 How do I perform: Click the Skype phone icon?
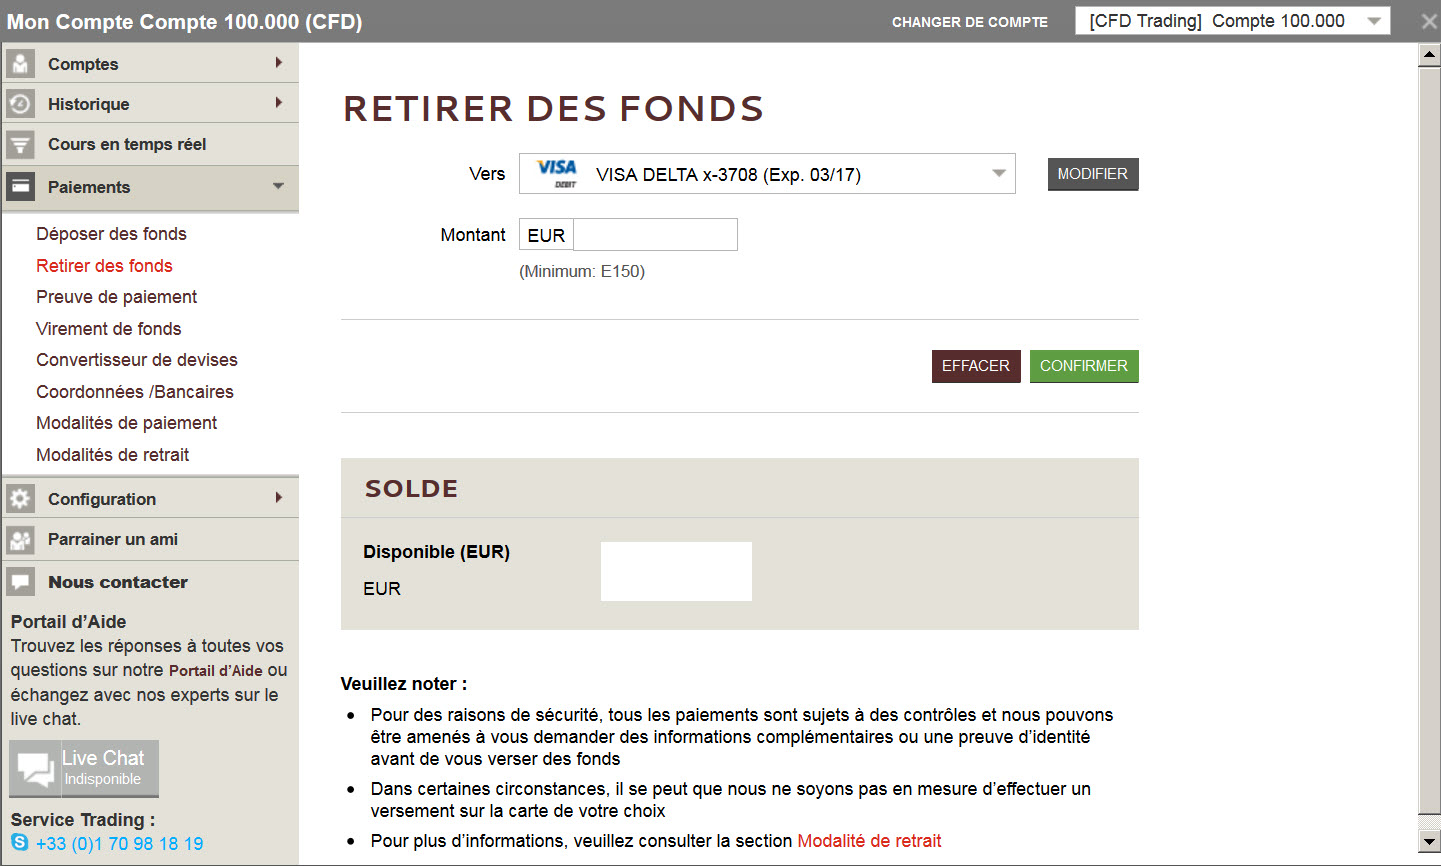(20, 843)
